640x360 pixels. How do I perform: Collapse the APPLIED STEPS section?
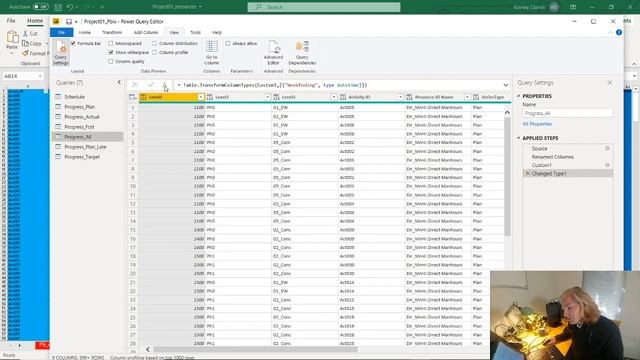pos(519,138)
